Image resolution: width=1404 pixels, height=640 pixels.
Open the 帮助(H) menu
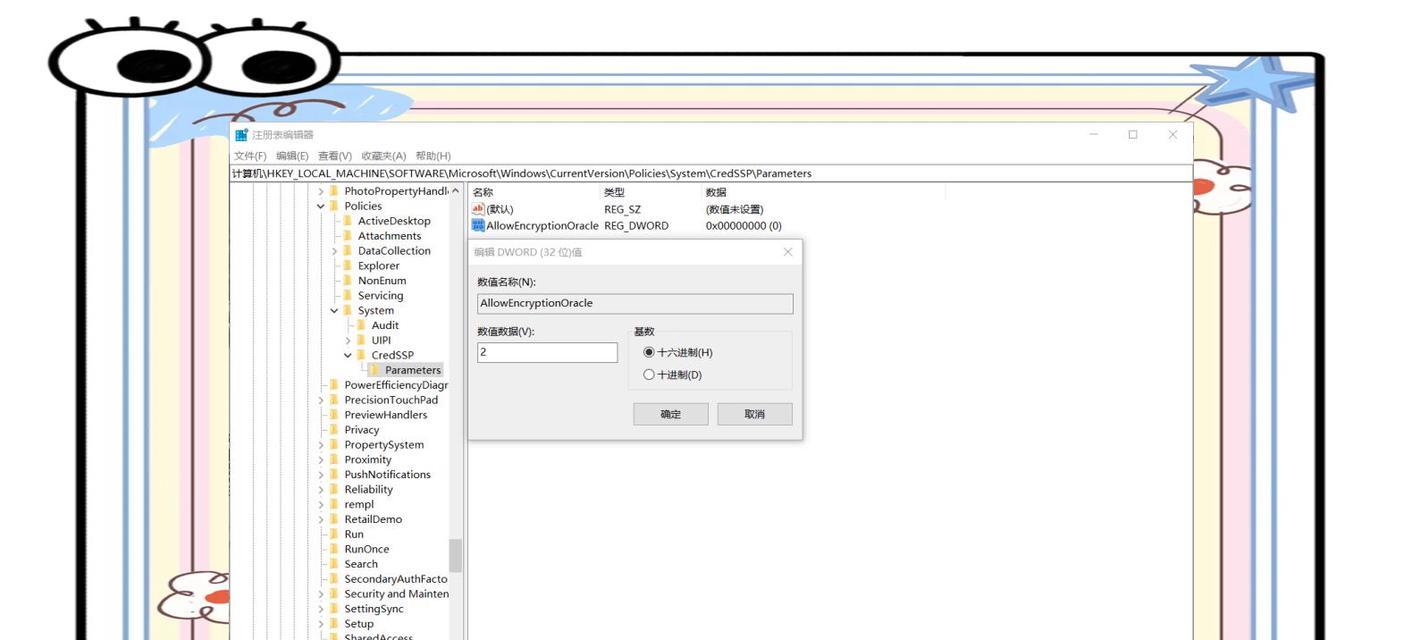coord(433,156)
